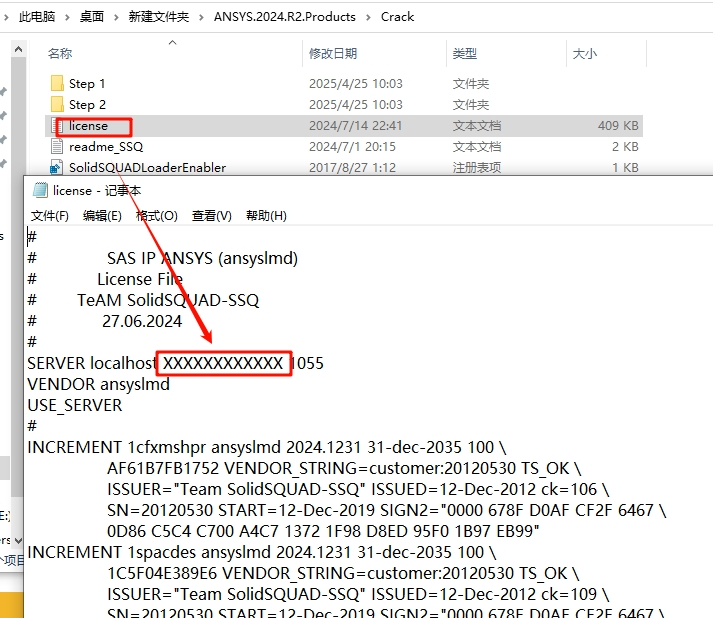Expand the chevron after 桌面 in the breadcrumb
Image resolution: width=713 pixels, height=618 pixels.
pyautogui.click(x=116, y=17)
